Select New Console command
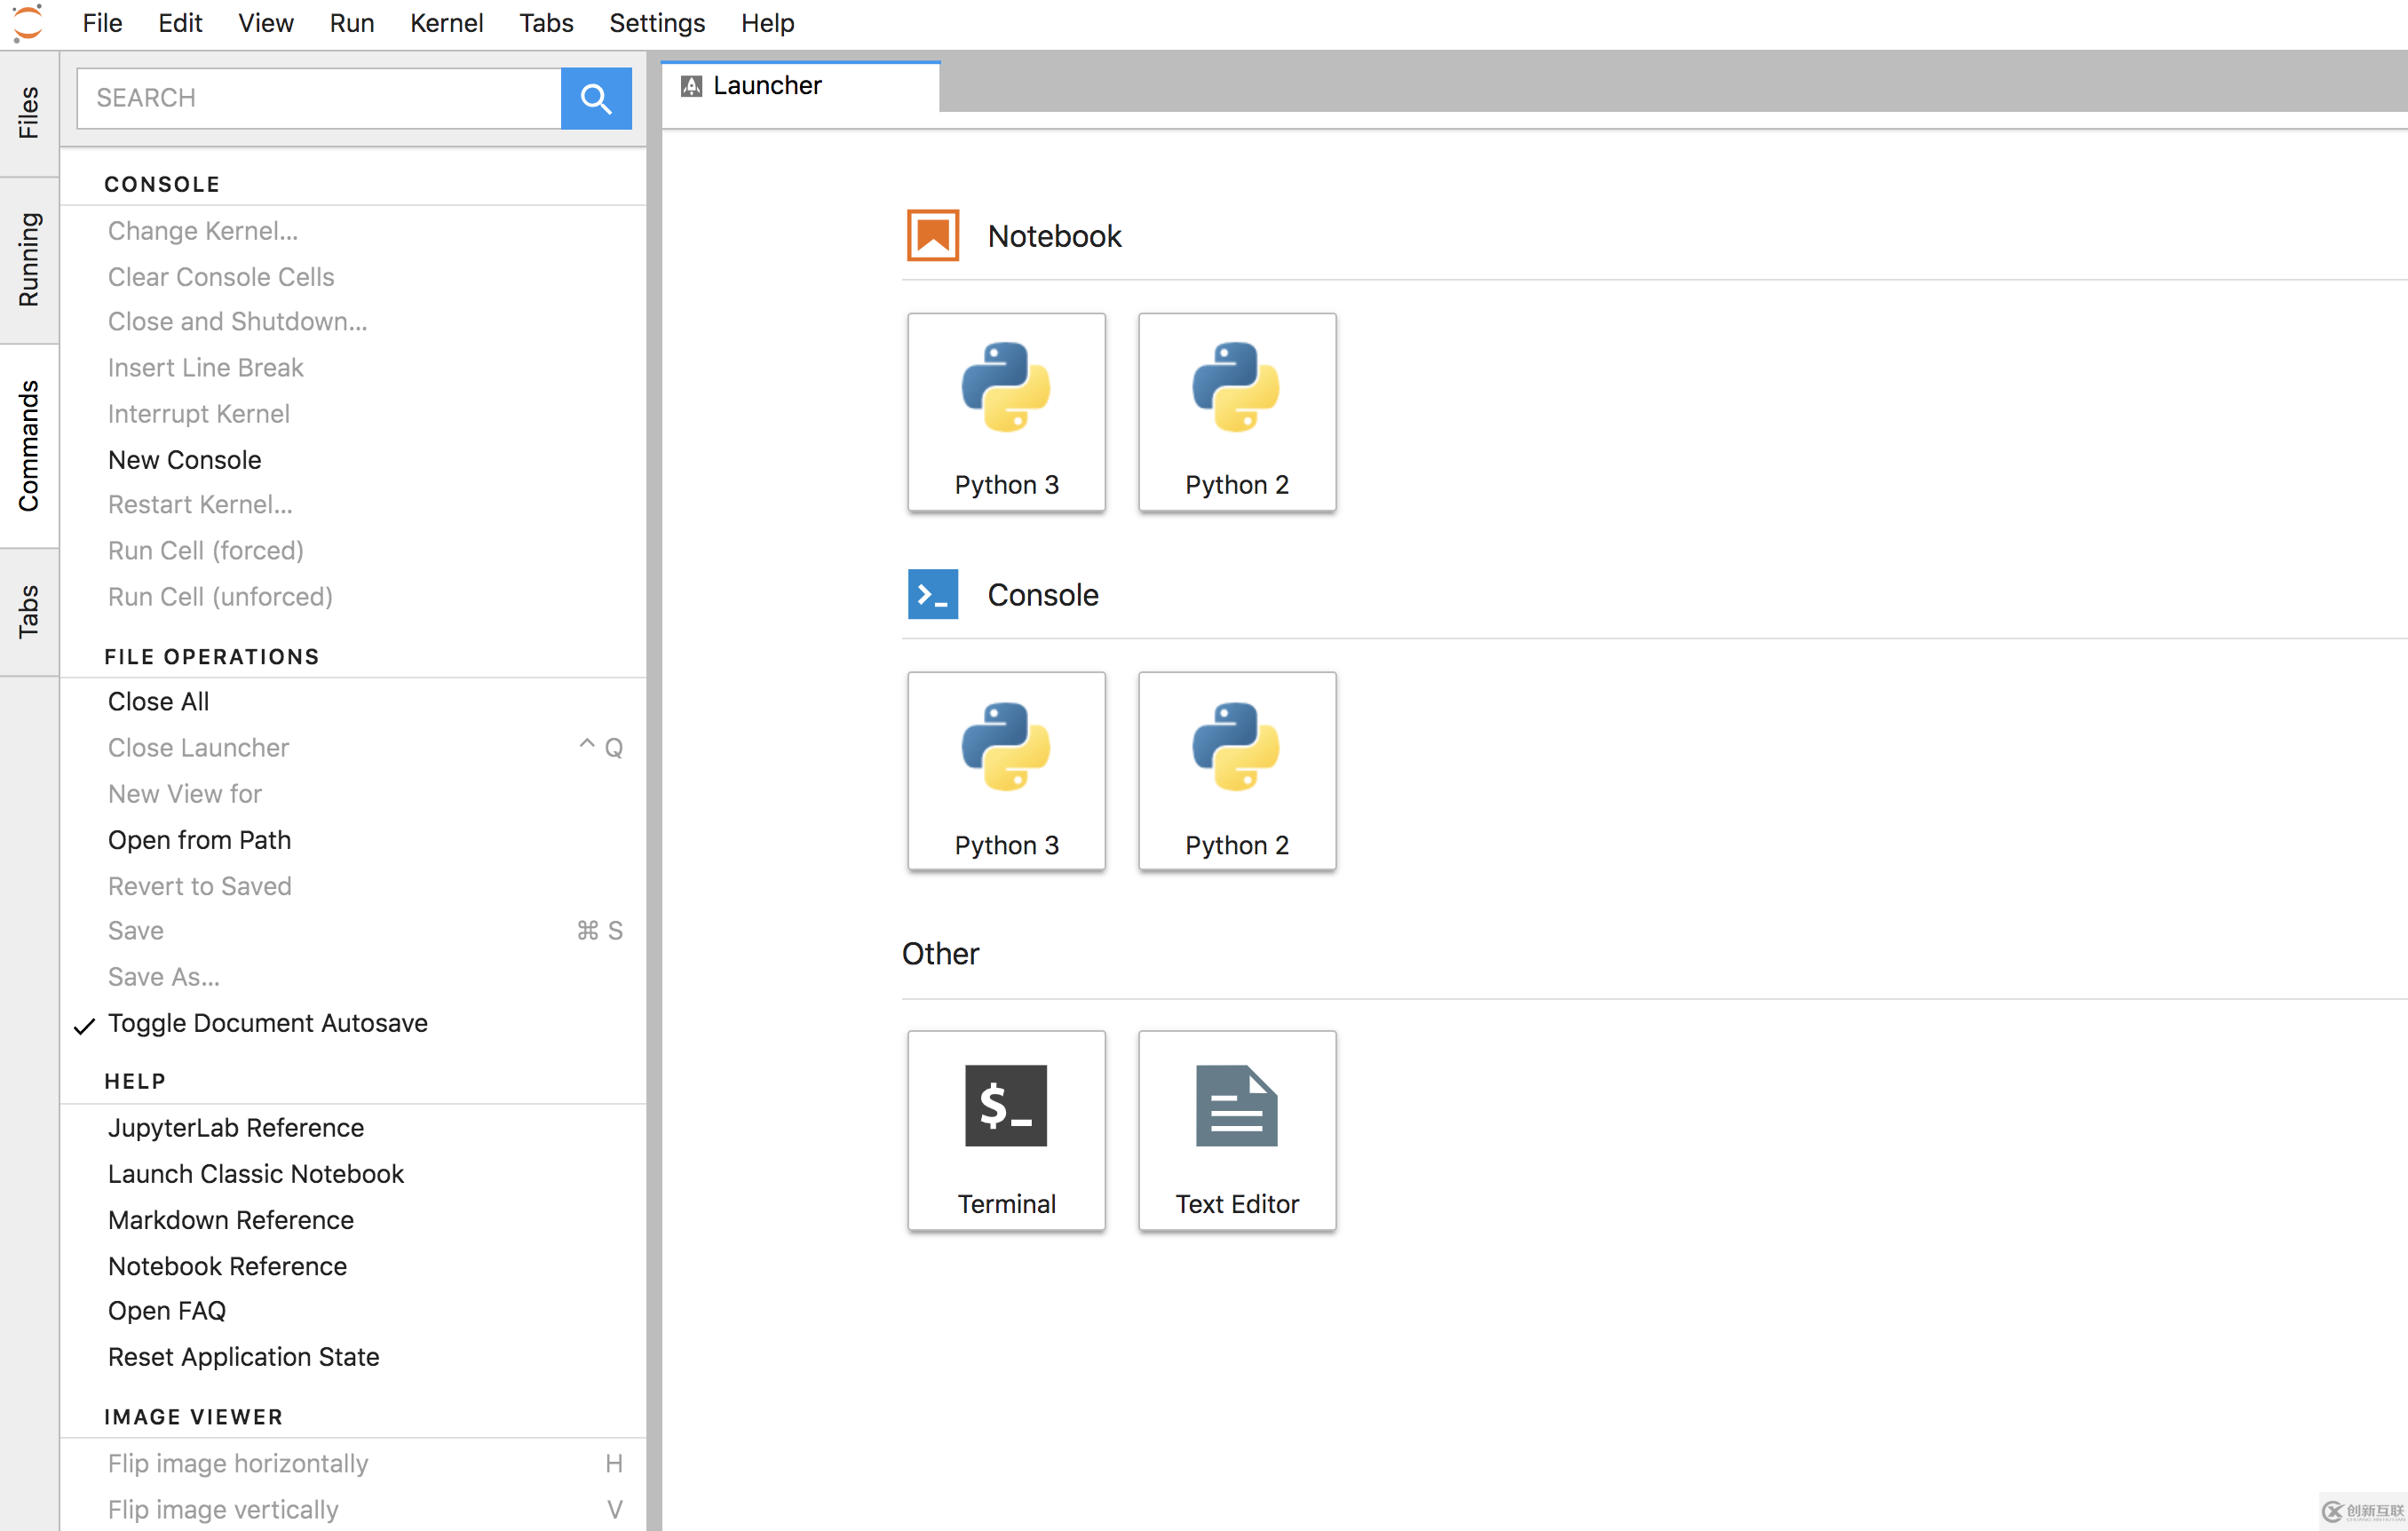Screen dimensions: 2408x1531 (185, 458)
